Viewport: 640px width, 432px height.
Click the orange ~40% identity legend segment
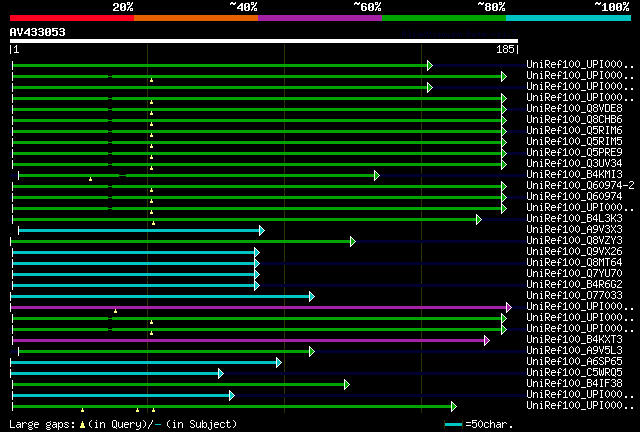pyautogui.click(x=196, y=18)
